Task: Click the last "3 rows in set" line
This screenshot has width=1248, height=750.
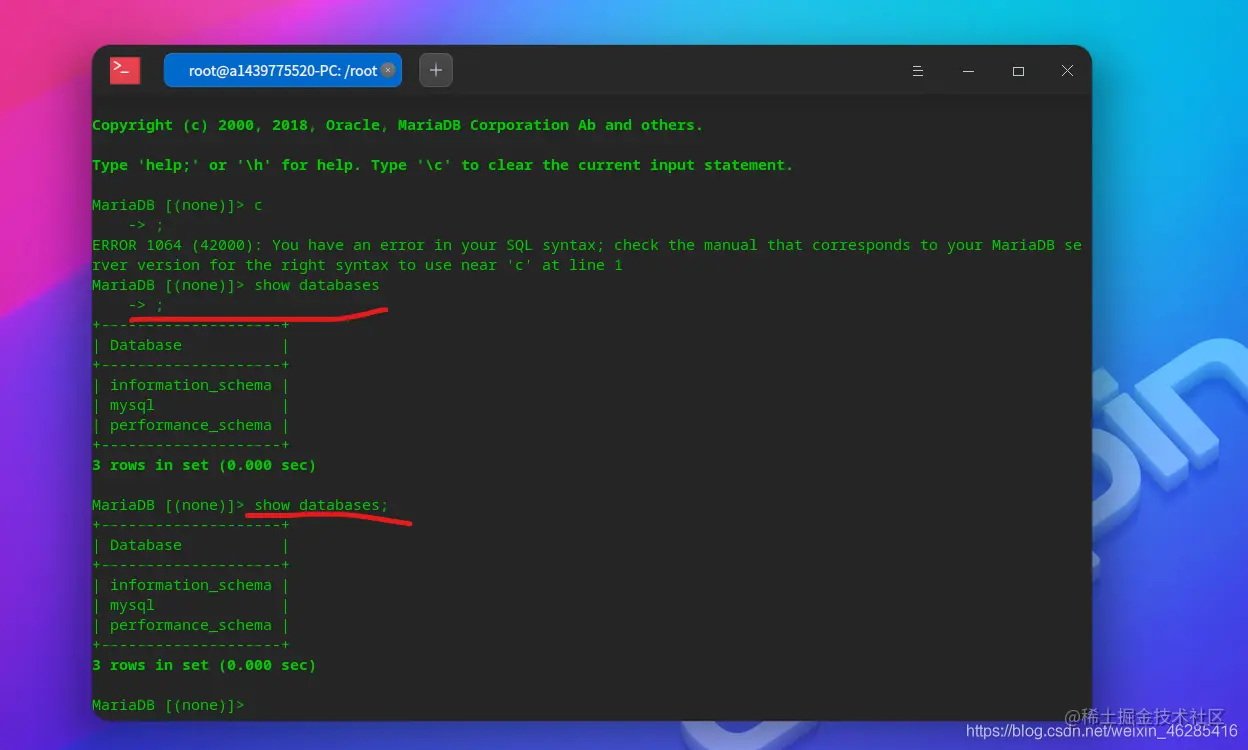Action: pos(204,665)
